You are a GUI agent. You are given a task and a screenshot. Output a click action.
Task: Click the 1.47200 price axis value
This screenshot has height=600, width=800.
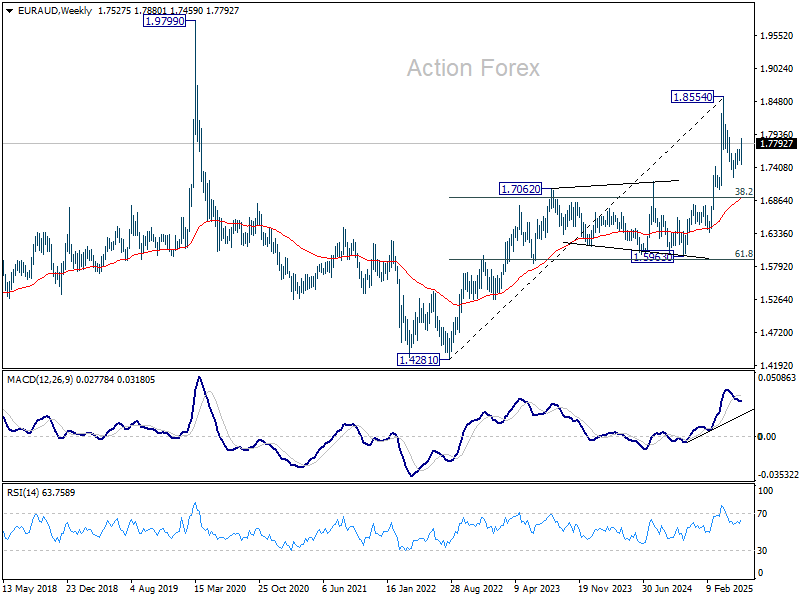pyautogui.click(x=777, y=333)
